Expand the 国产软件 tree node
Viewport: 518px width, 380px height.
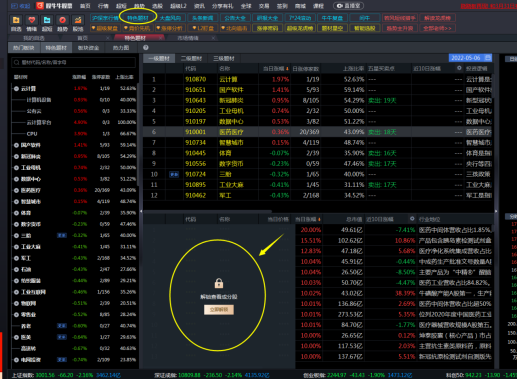pos(16,145)
